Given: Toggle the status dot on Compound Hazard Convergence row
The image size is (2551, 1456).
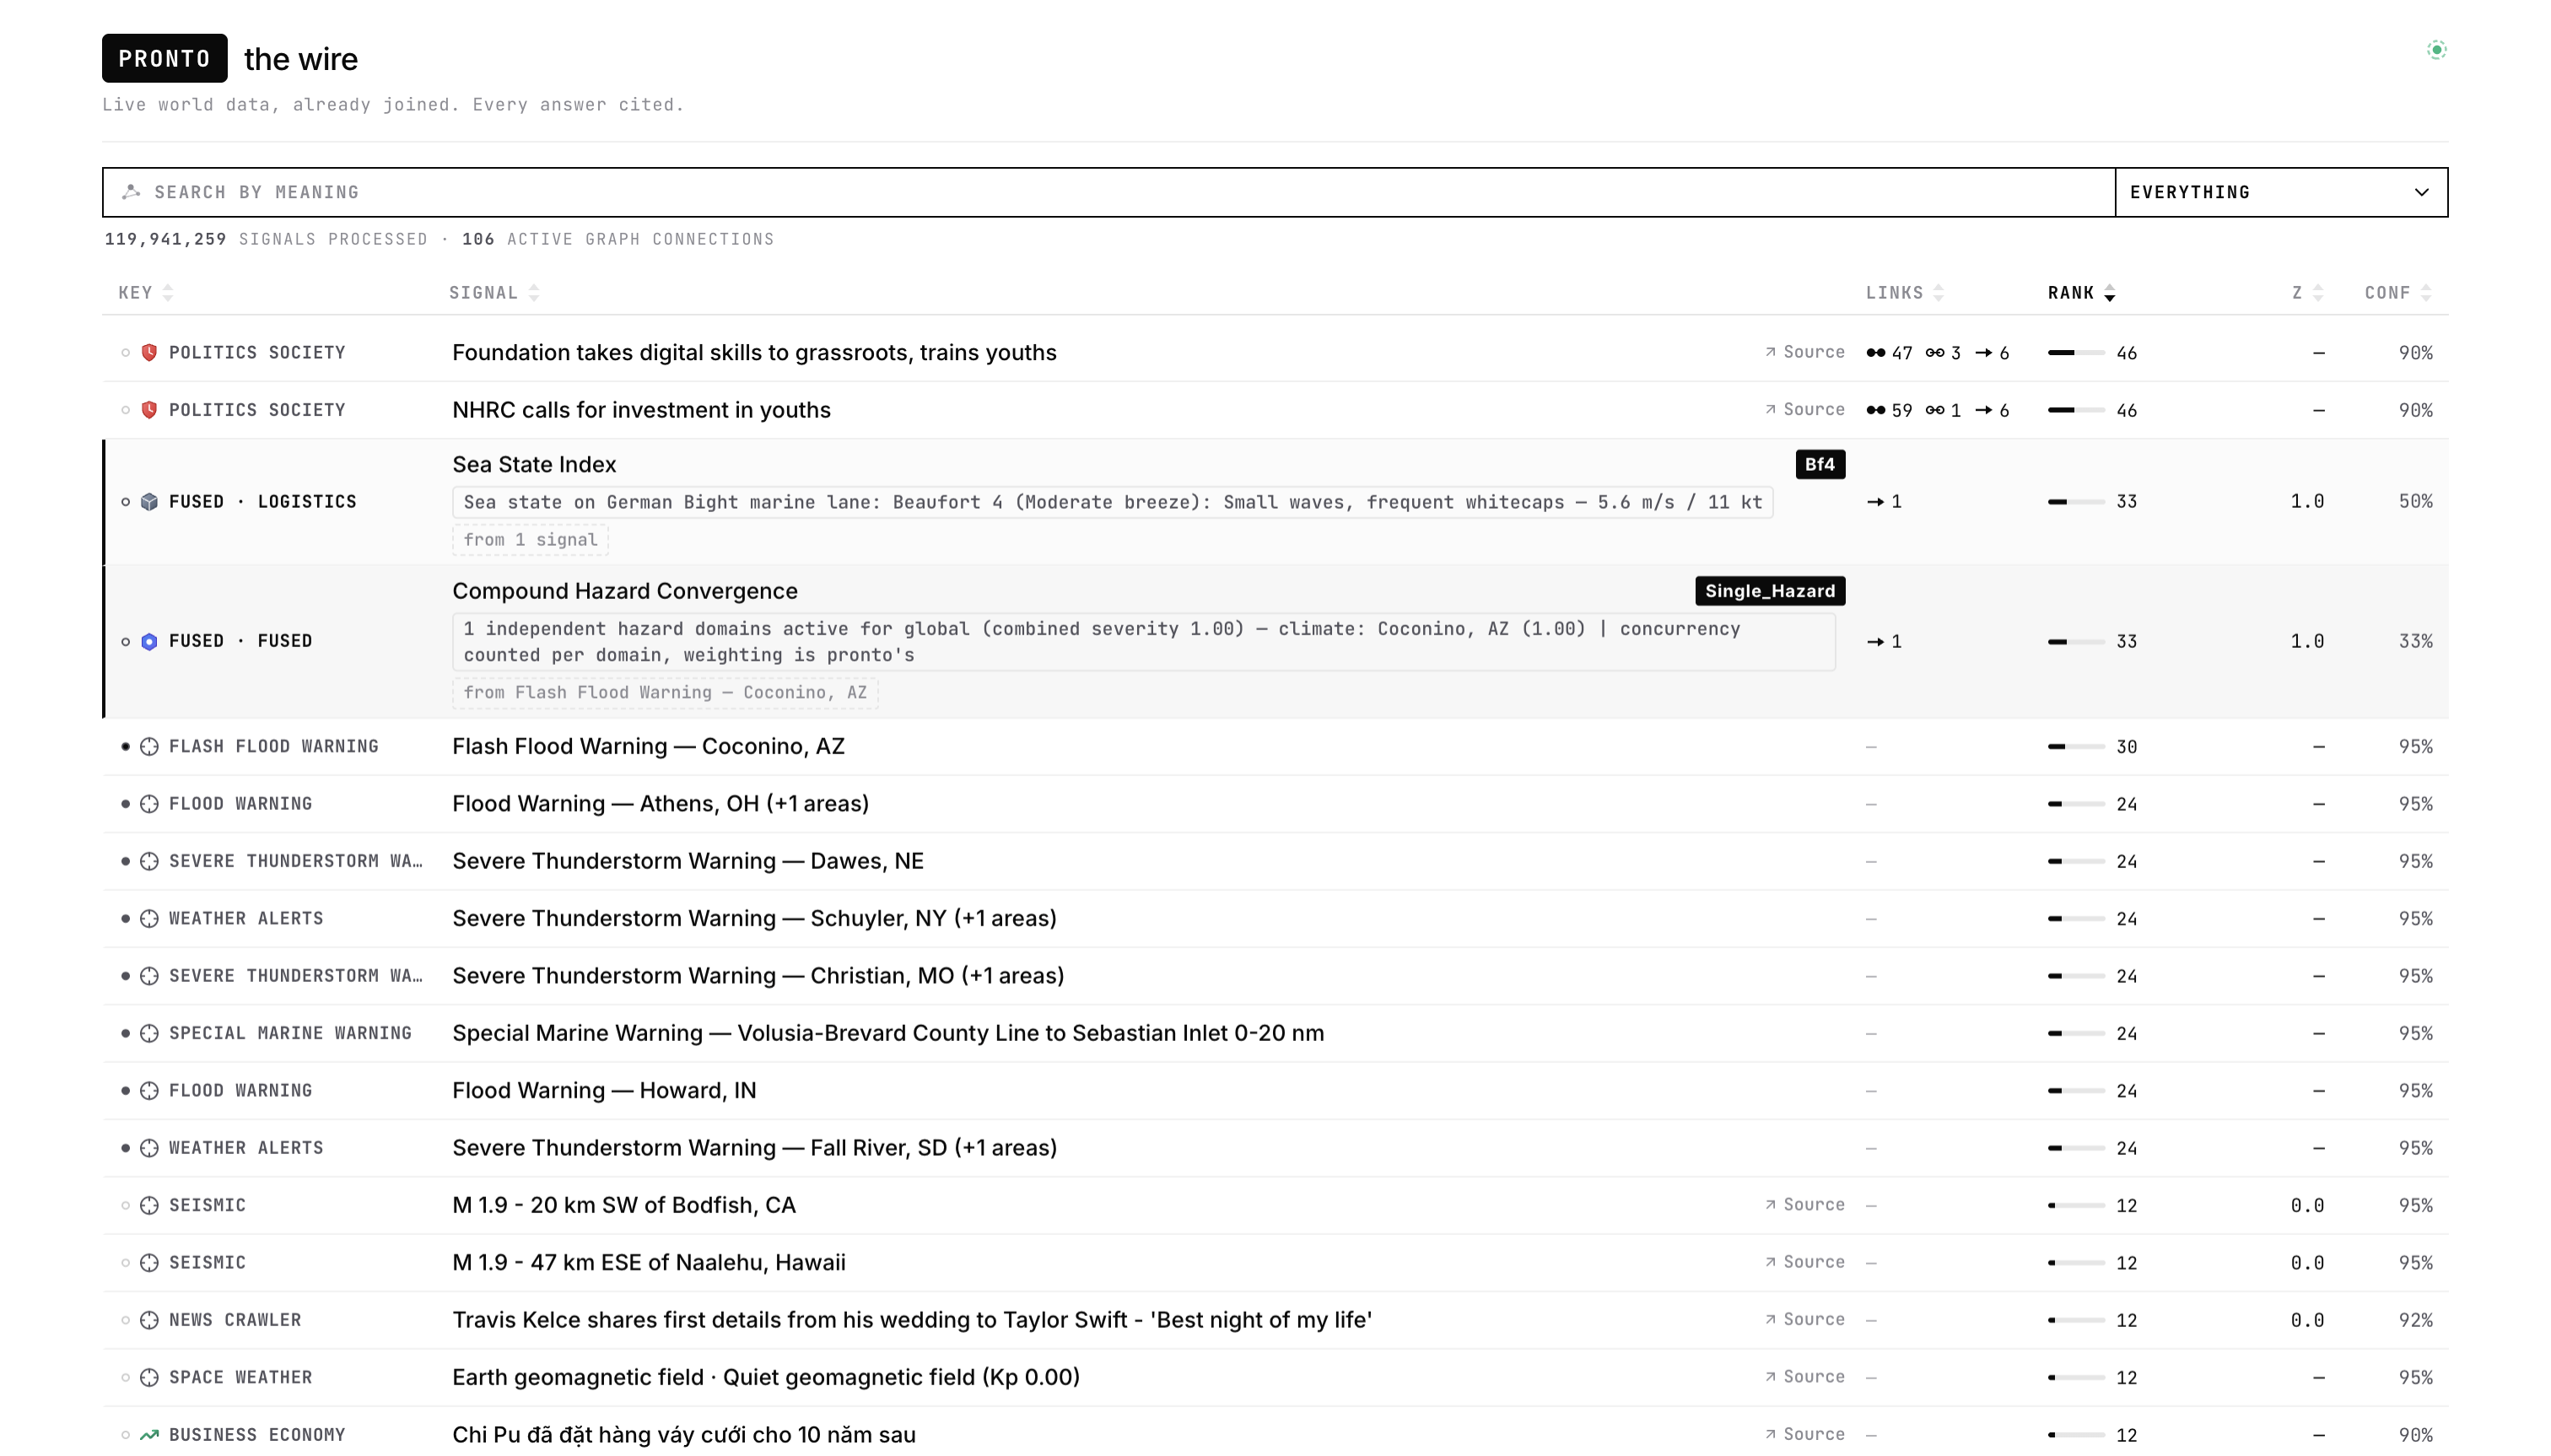Looking at the screenshot, I should coord(125,641).
